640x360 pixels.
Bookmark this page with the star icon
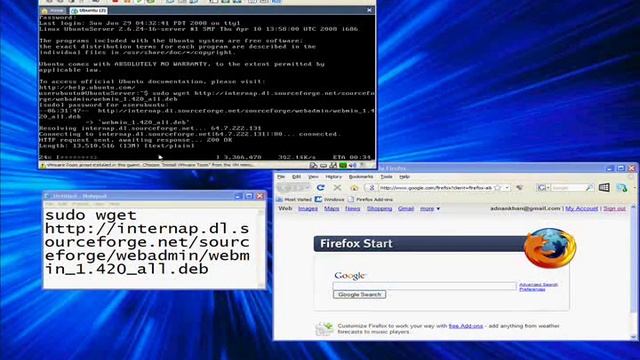coord(497,188)
